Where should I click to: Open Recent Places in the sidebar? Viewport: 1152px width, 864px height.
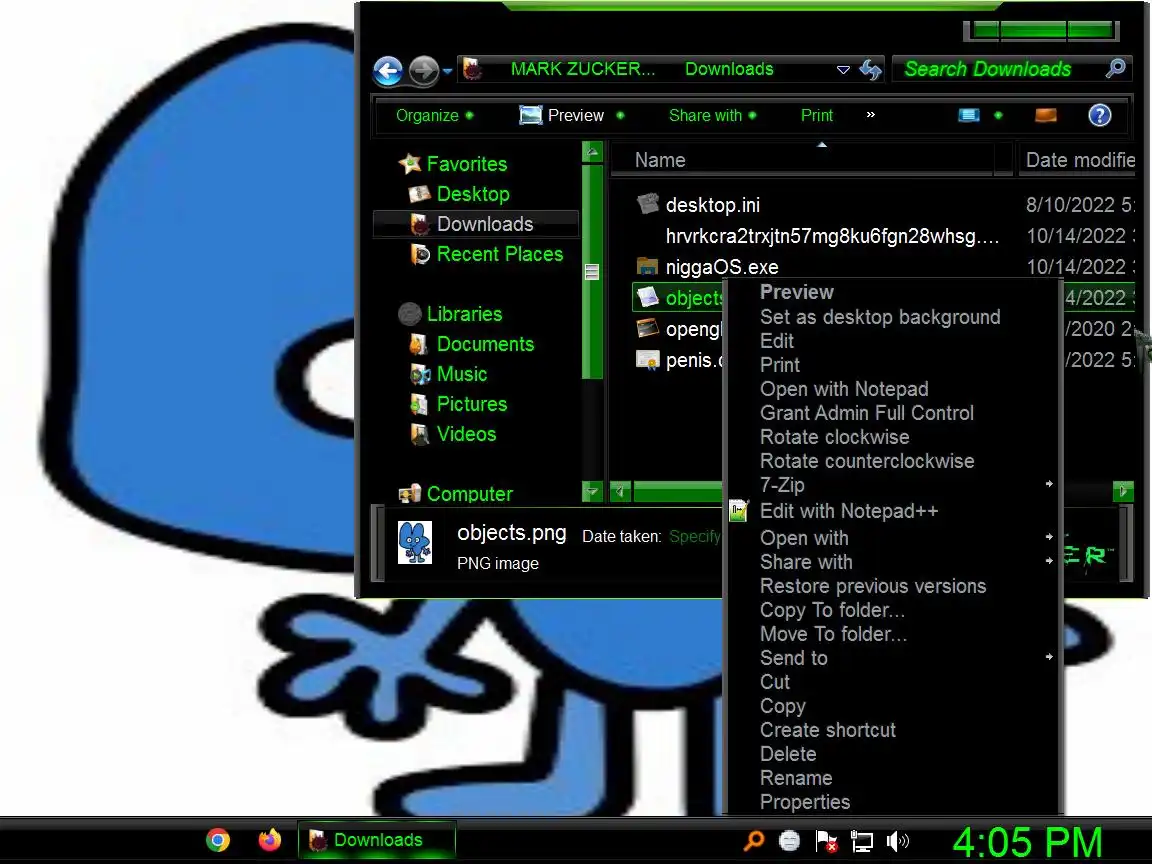point(486,254)
